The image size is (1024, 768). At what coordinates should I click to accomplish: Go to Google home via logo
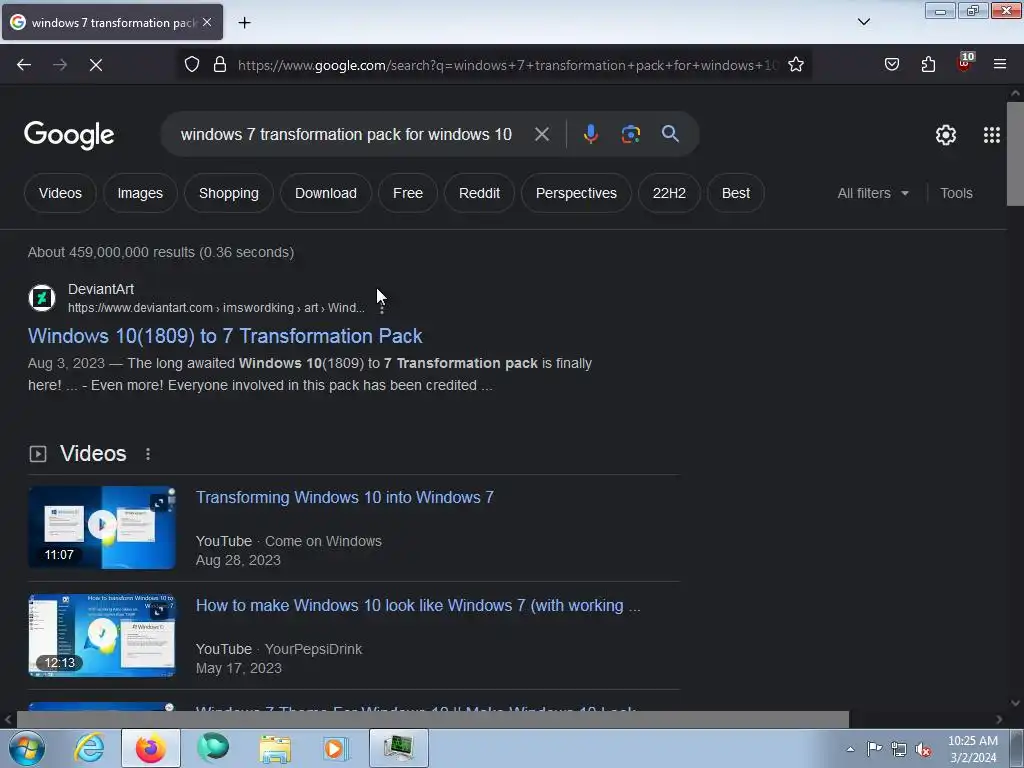pos(69,135)
